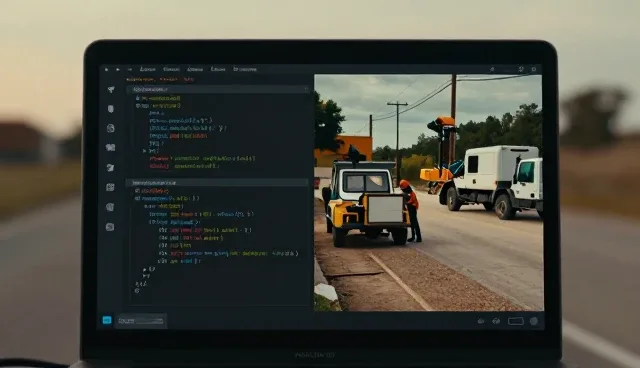The image size is (640, 368).
Task: Open the paper-plane icon in the left sidebar
Action: tap(111, 89)
